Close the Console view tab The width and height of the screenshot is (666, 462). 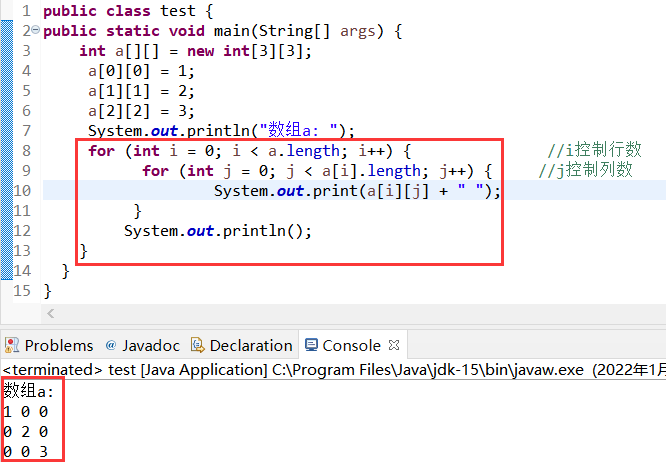point(394,345)
